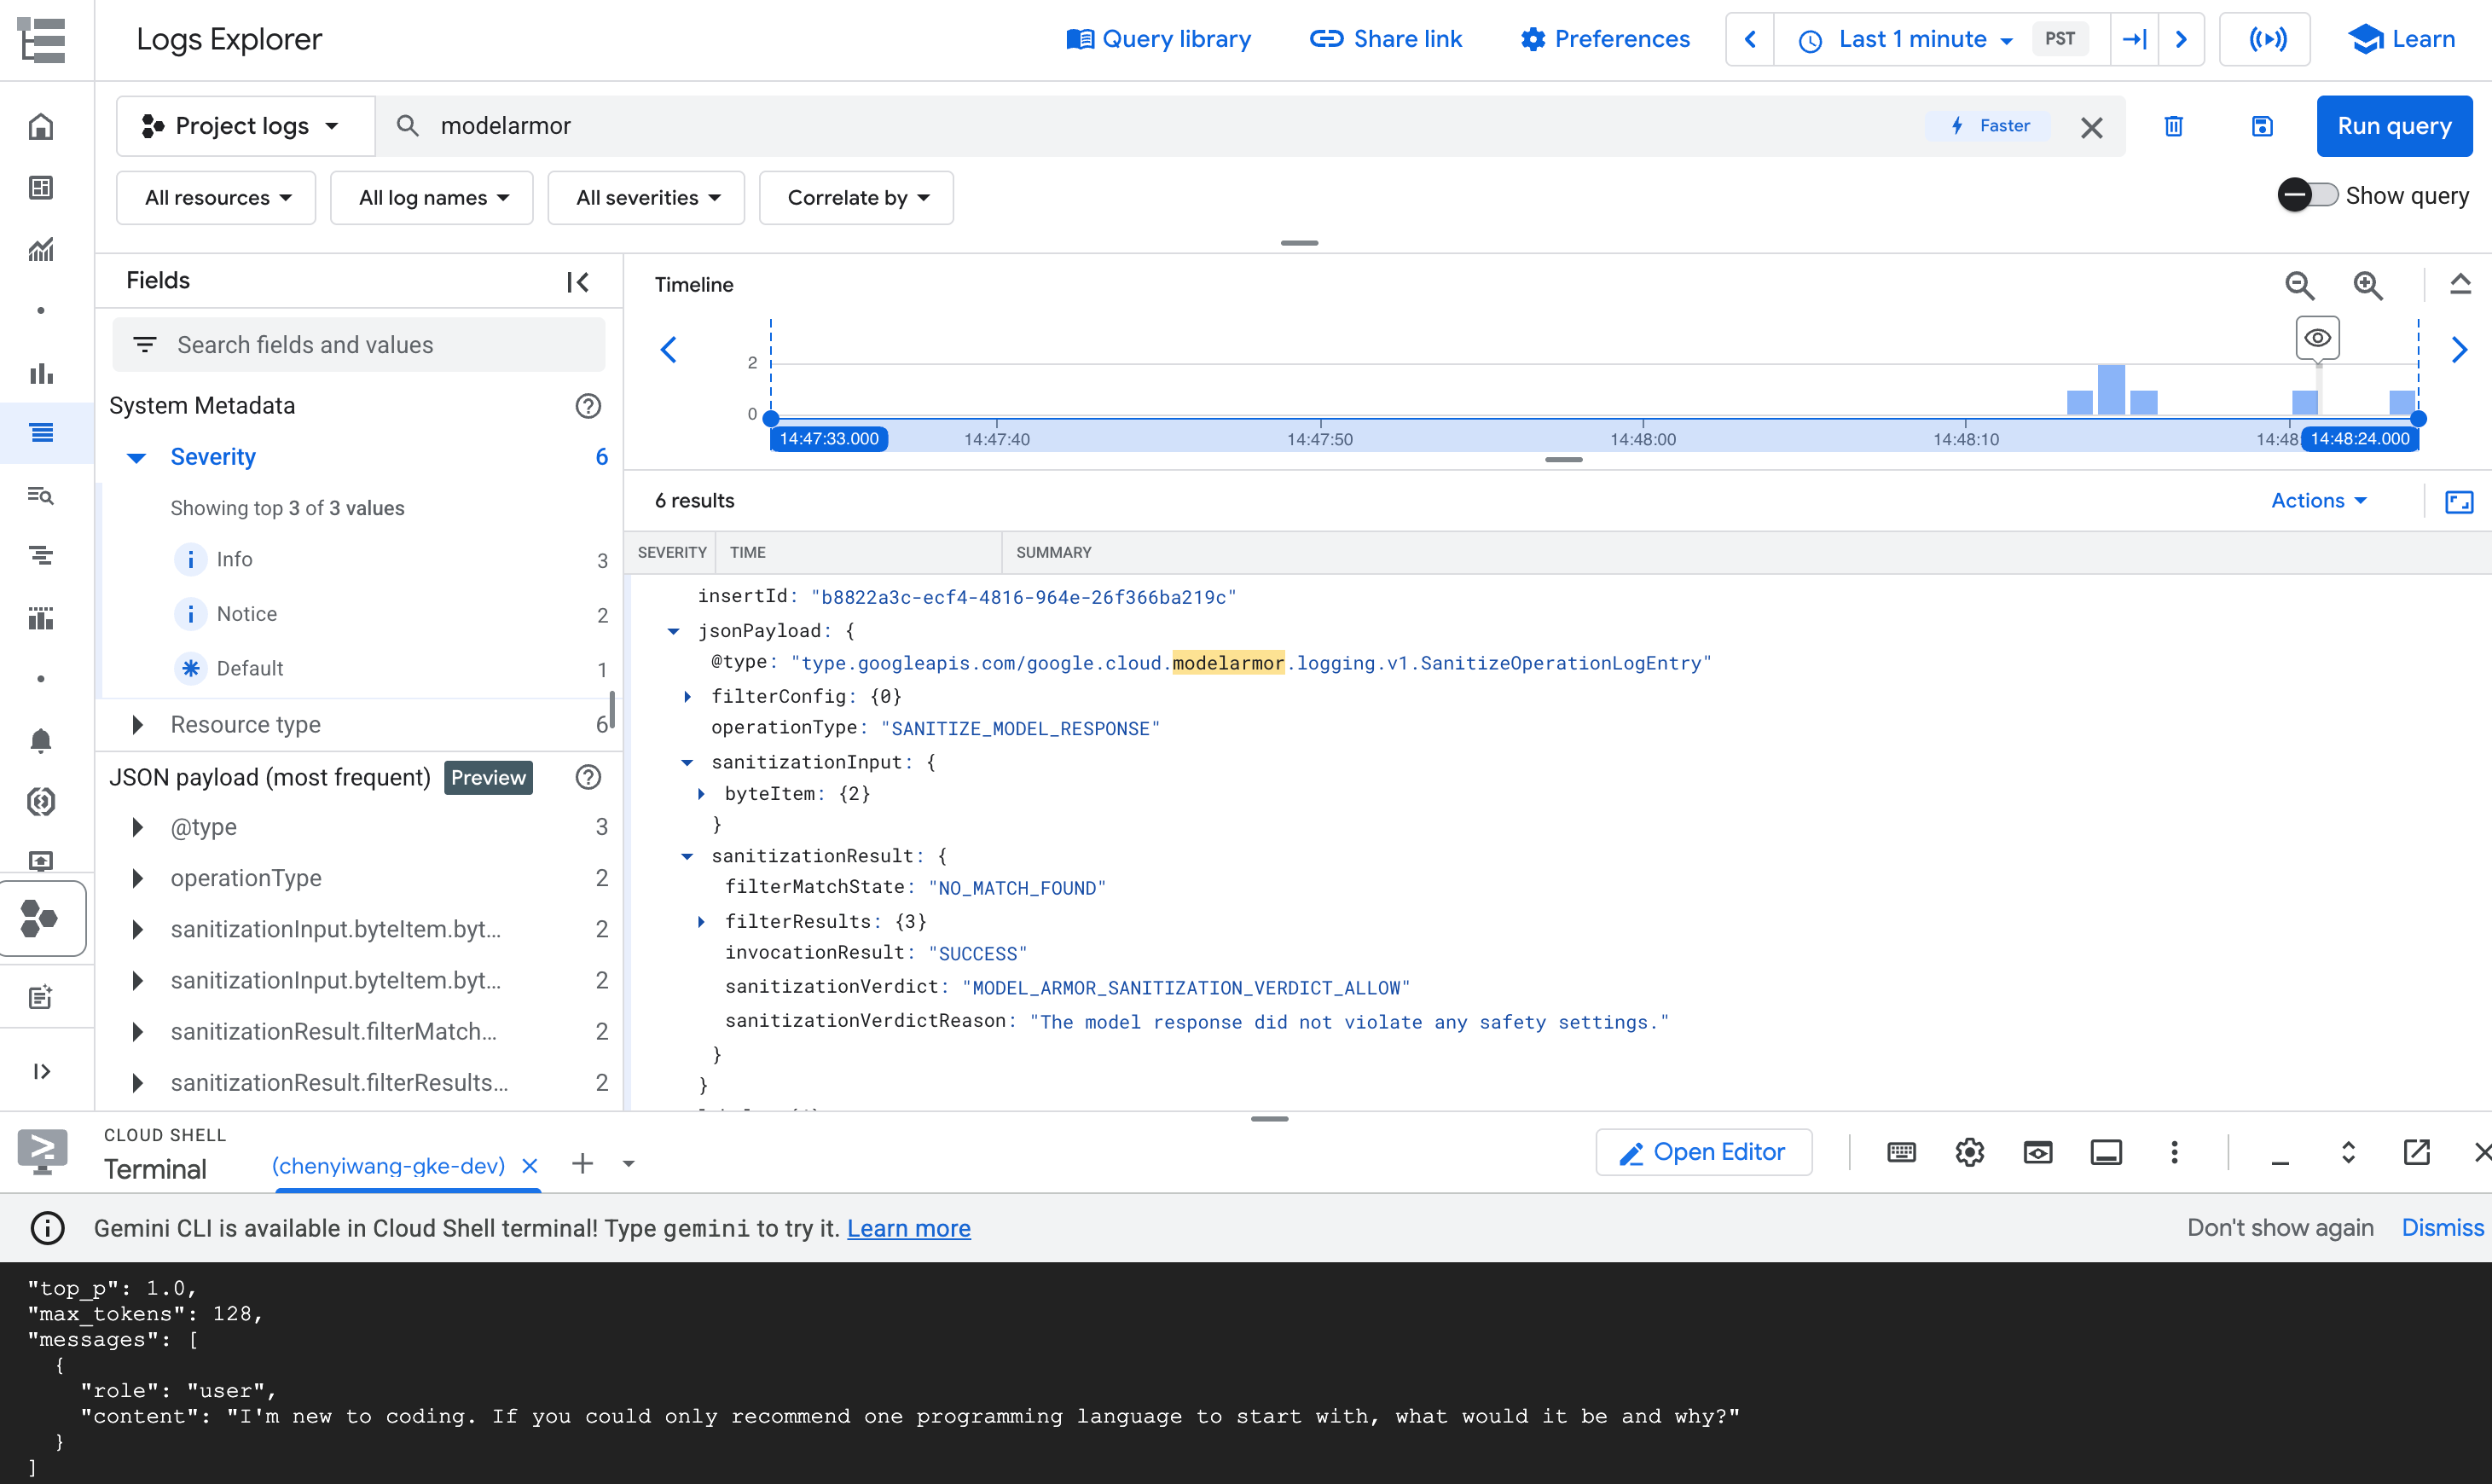Open the notifications bell in the sidebar
Image resolution: width=2492 pixels, height=1484 pixels.
tap(41, 741)
